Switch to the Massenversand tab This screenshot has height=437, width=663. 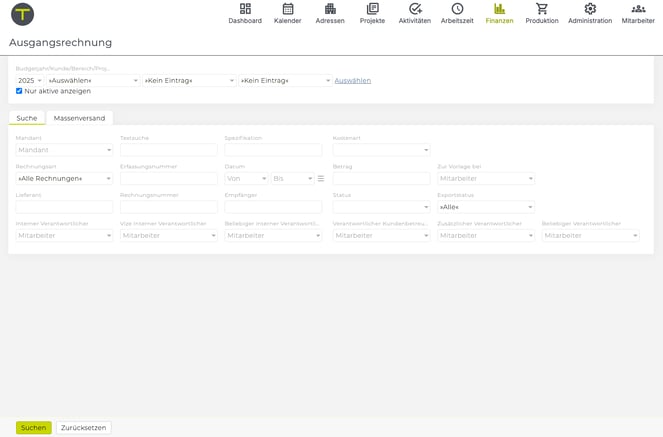[x=79, y=118]
